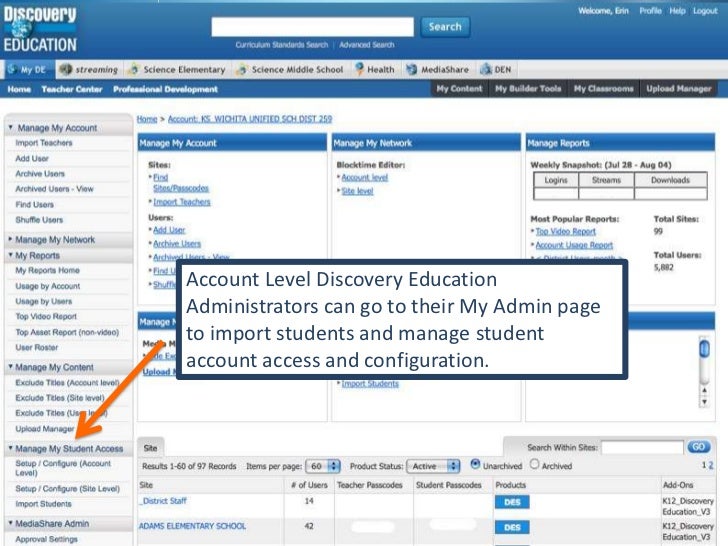Select the Unarchived radio button

(x=475, y=464)
